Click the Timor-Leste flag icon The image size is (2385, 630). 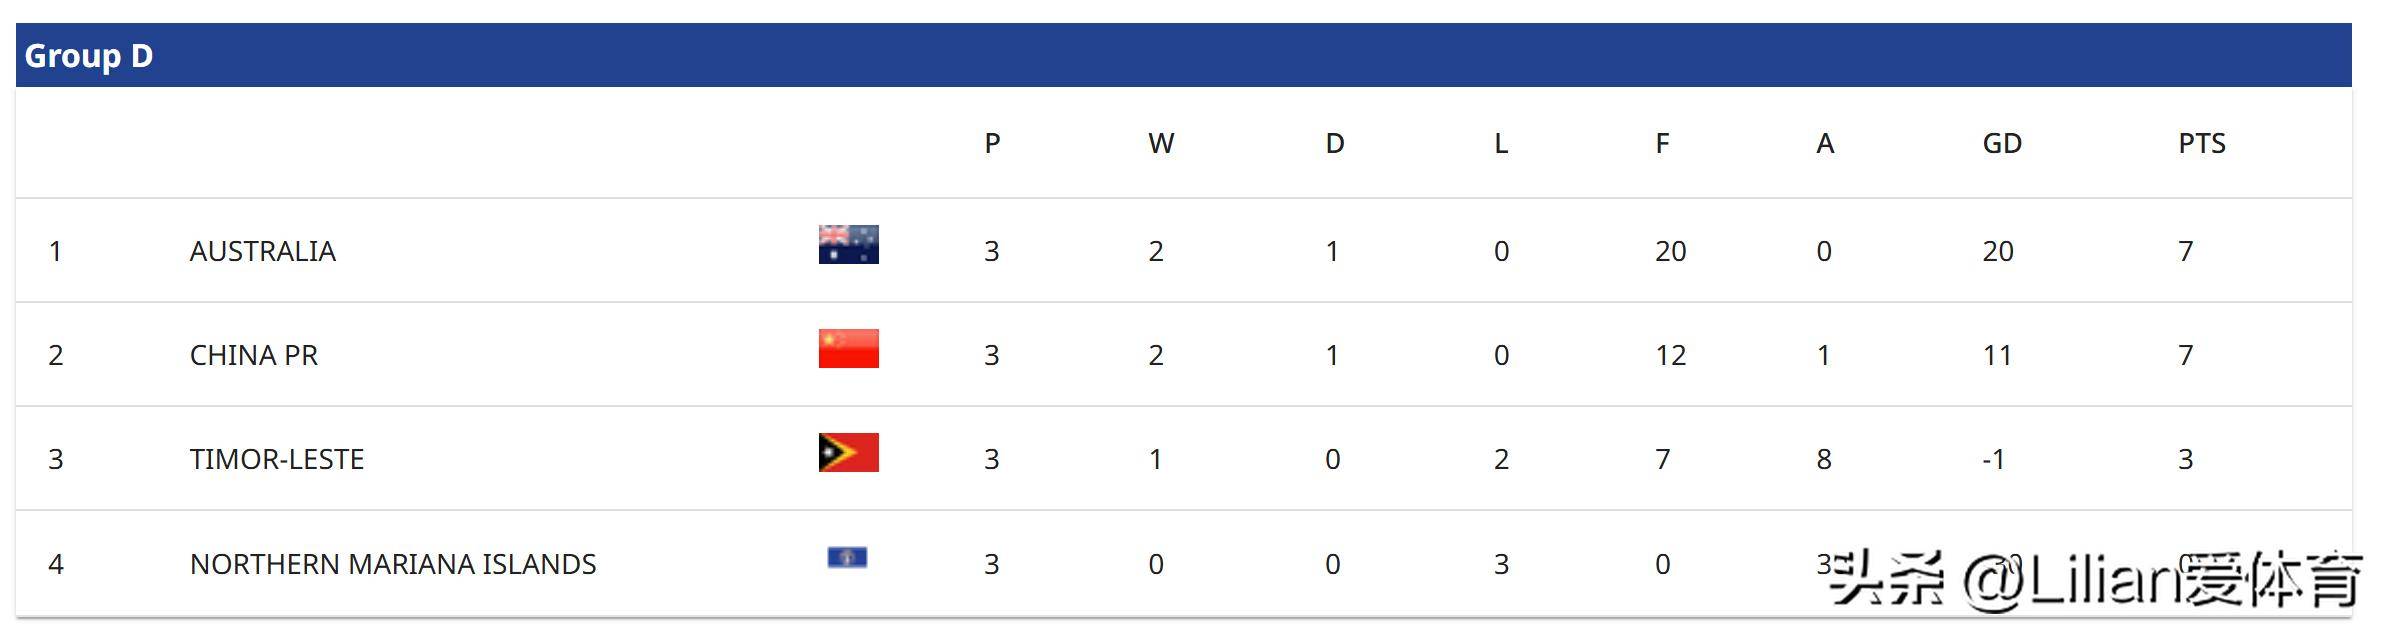tap(848, 452)
